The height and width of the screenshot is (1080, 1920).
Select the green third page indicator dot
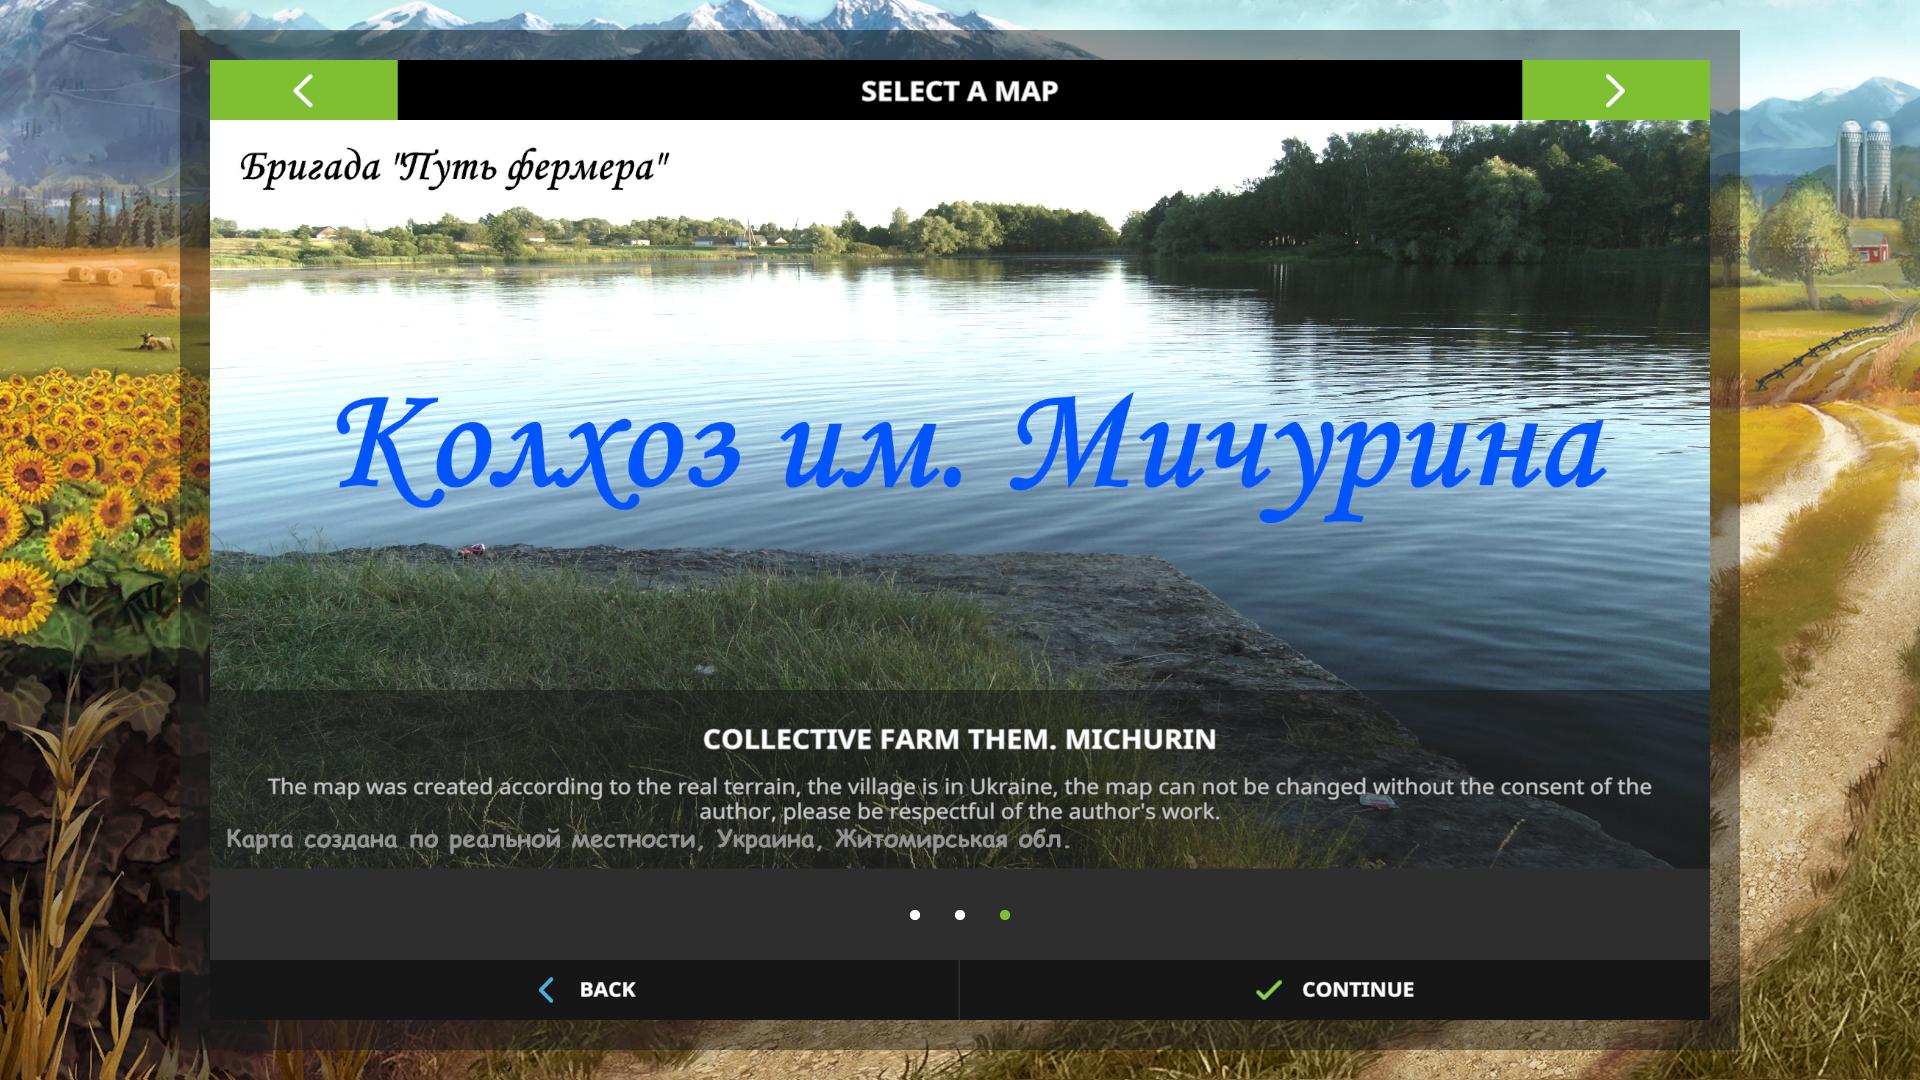[1005, 915]
